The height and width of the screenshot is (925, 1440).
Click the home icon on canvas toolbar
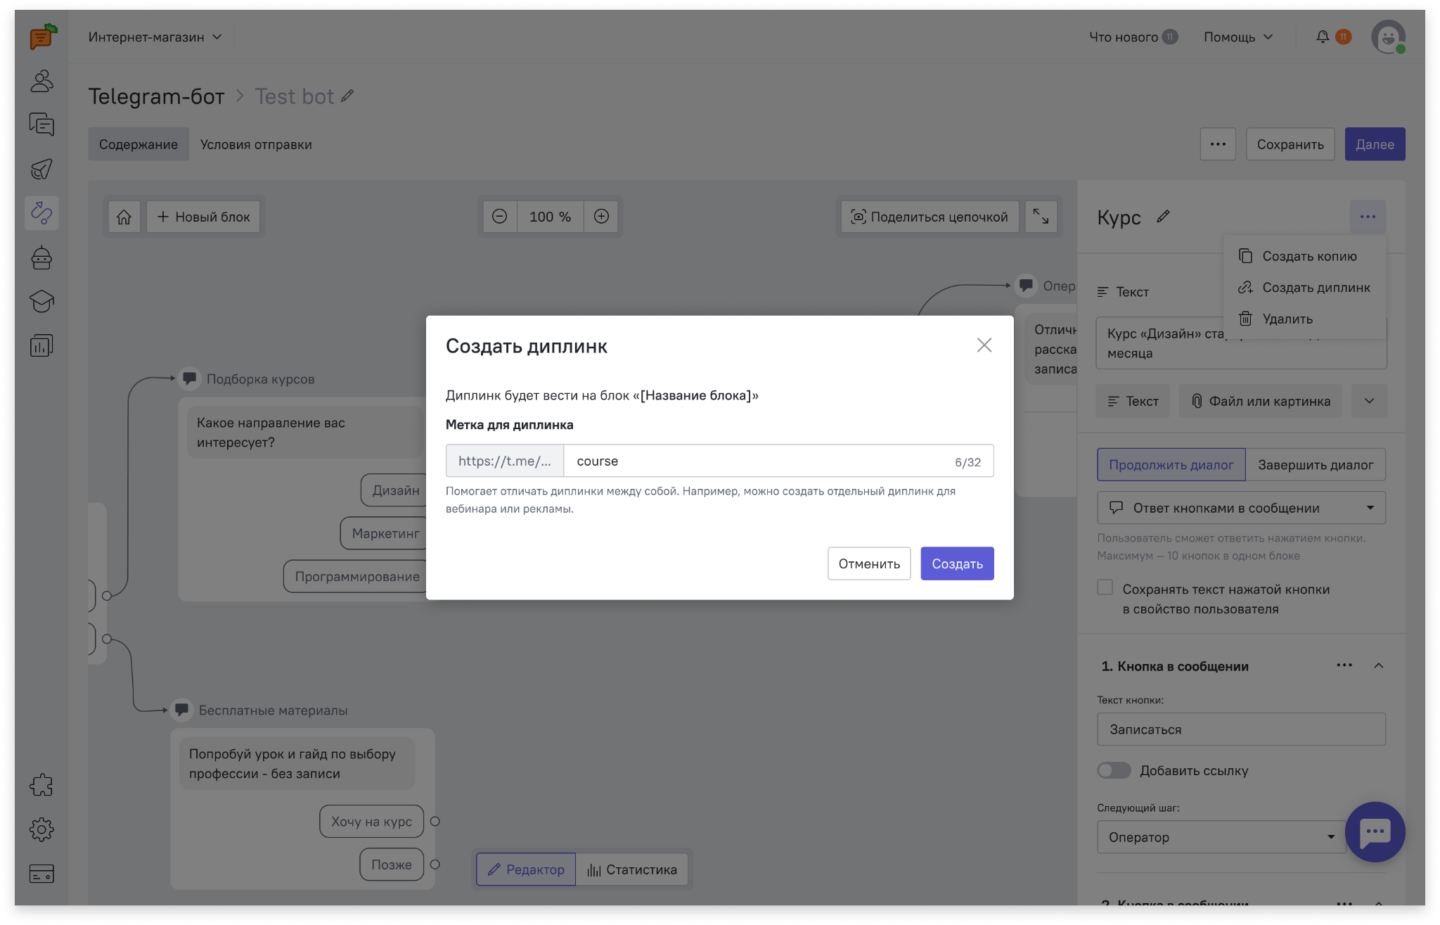click(x=124, y=217)
